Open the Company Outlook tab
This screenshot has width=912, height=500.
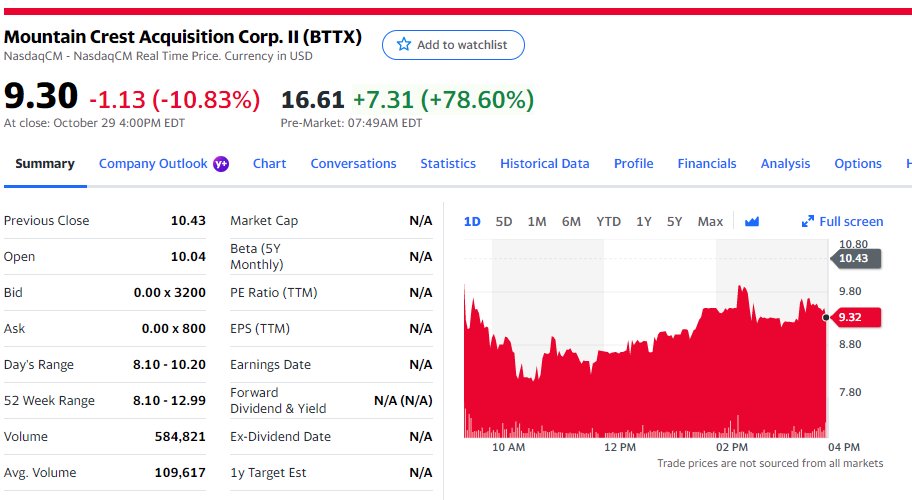(x=153, y=164)
